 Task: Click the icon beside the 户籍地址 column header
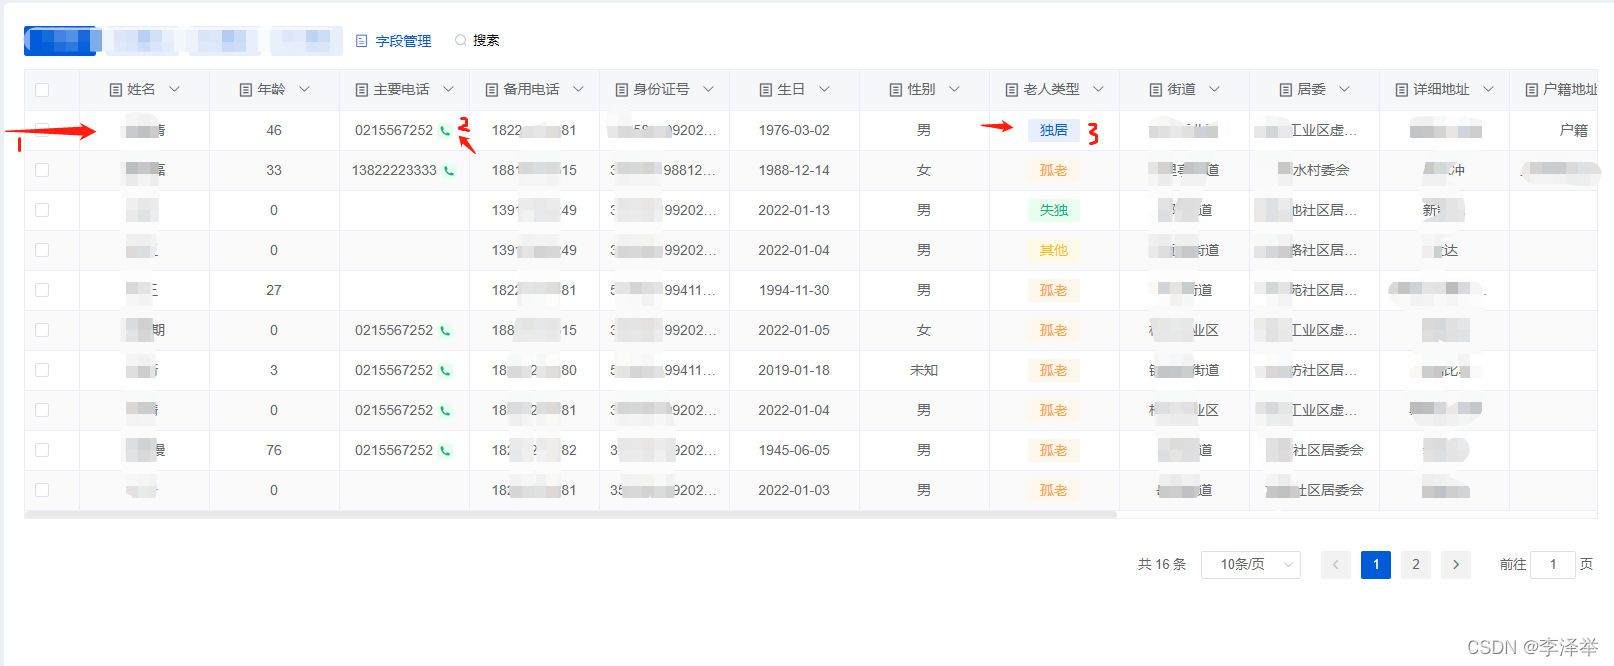[1531, 90]
